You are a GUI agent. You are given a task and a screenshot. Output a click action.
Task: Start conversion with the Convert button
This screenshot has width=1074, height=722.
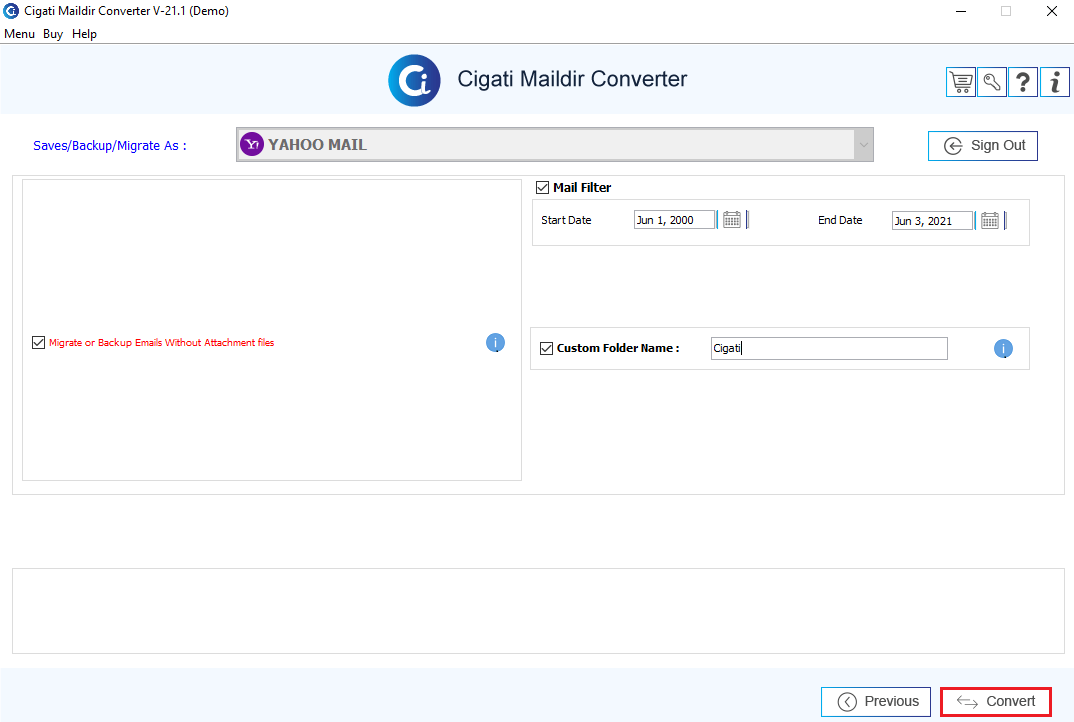(996, 701)
